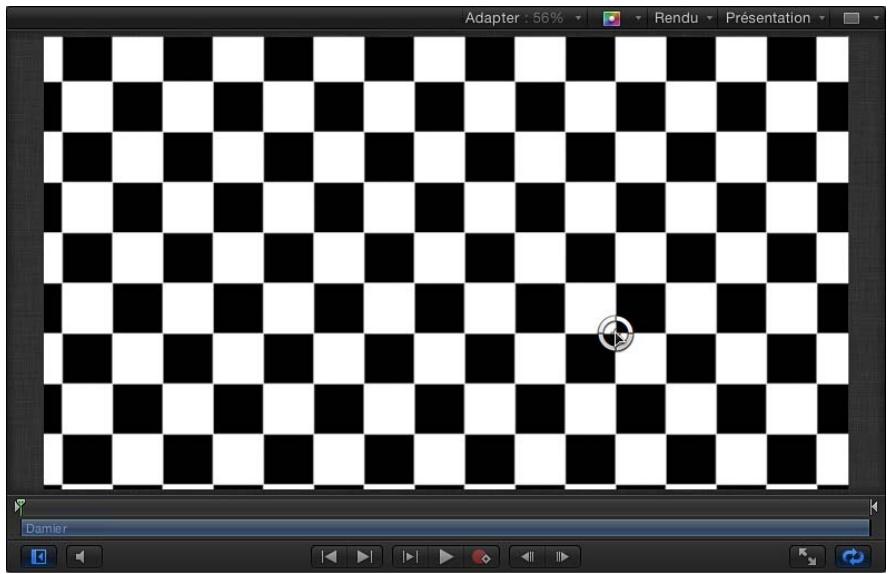Start playback with the Play button
The image size is (890, 574).
click(446, 557)
